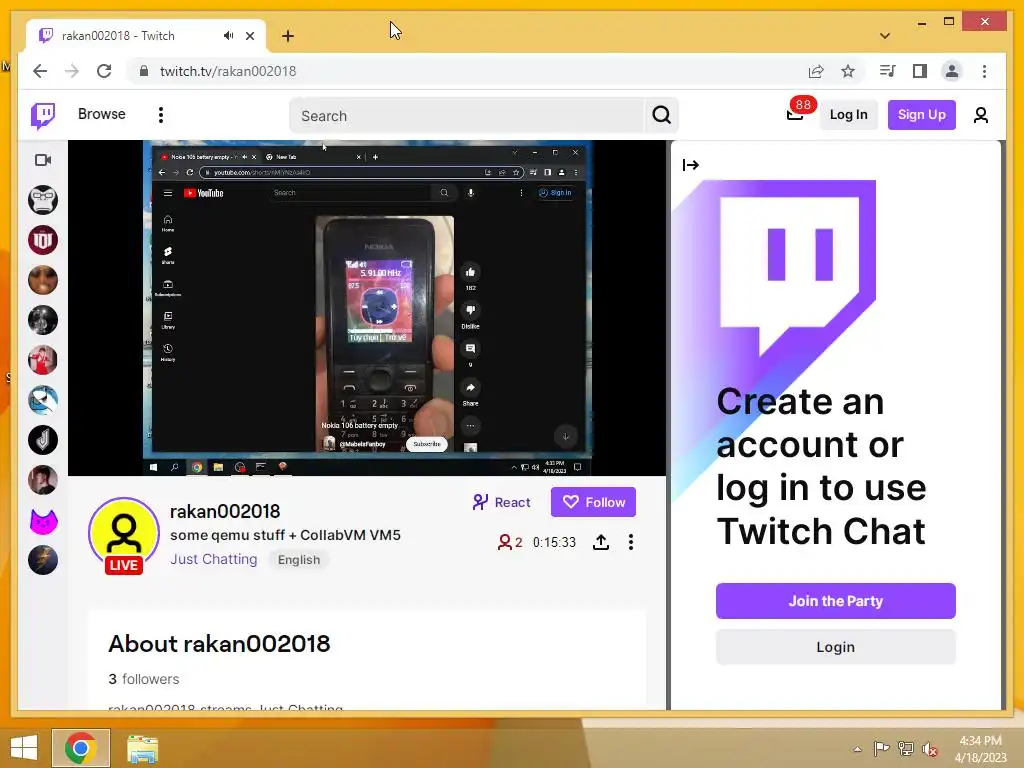
Task: Click the stream title some qemu stuff
Action: click(x=285, y=535)
